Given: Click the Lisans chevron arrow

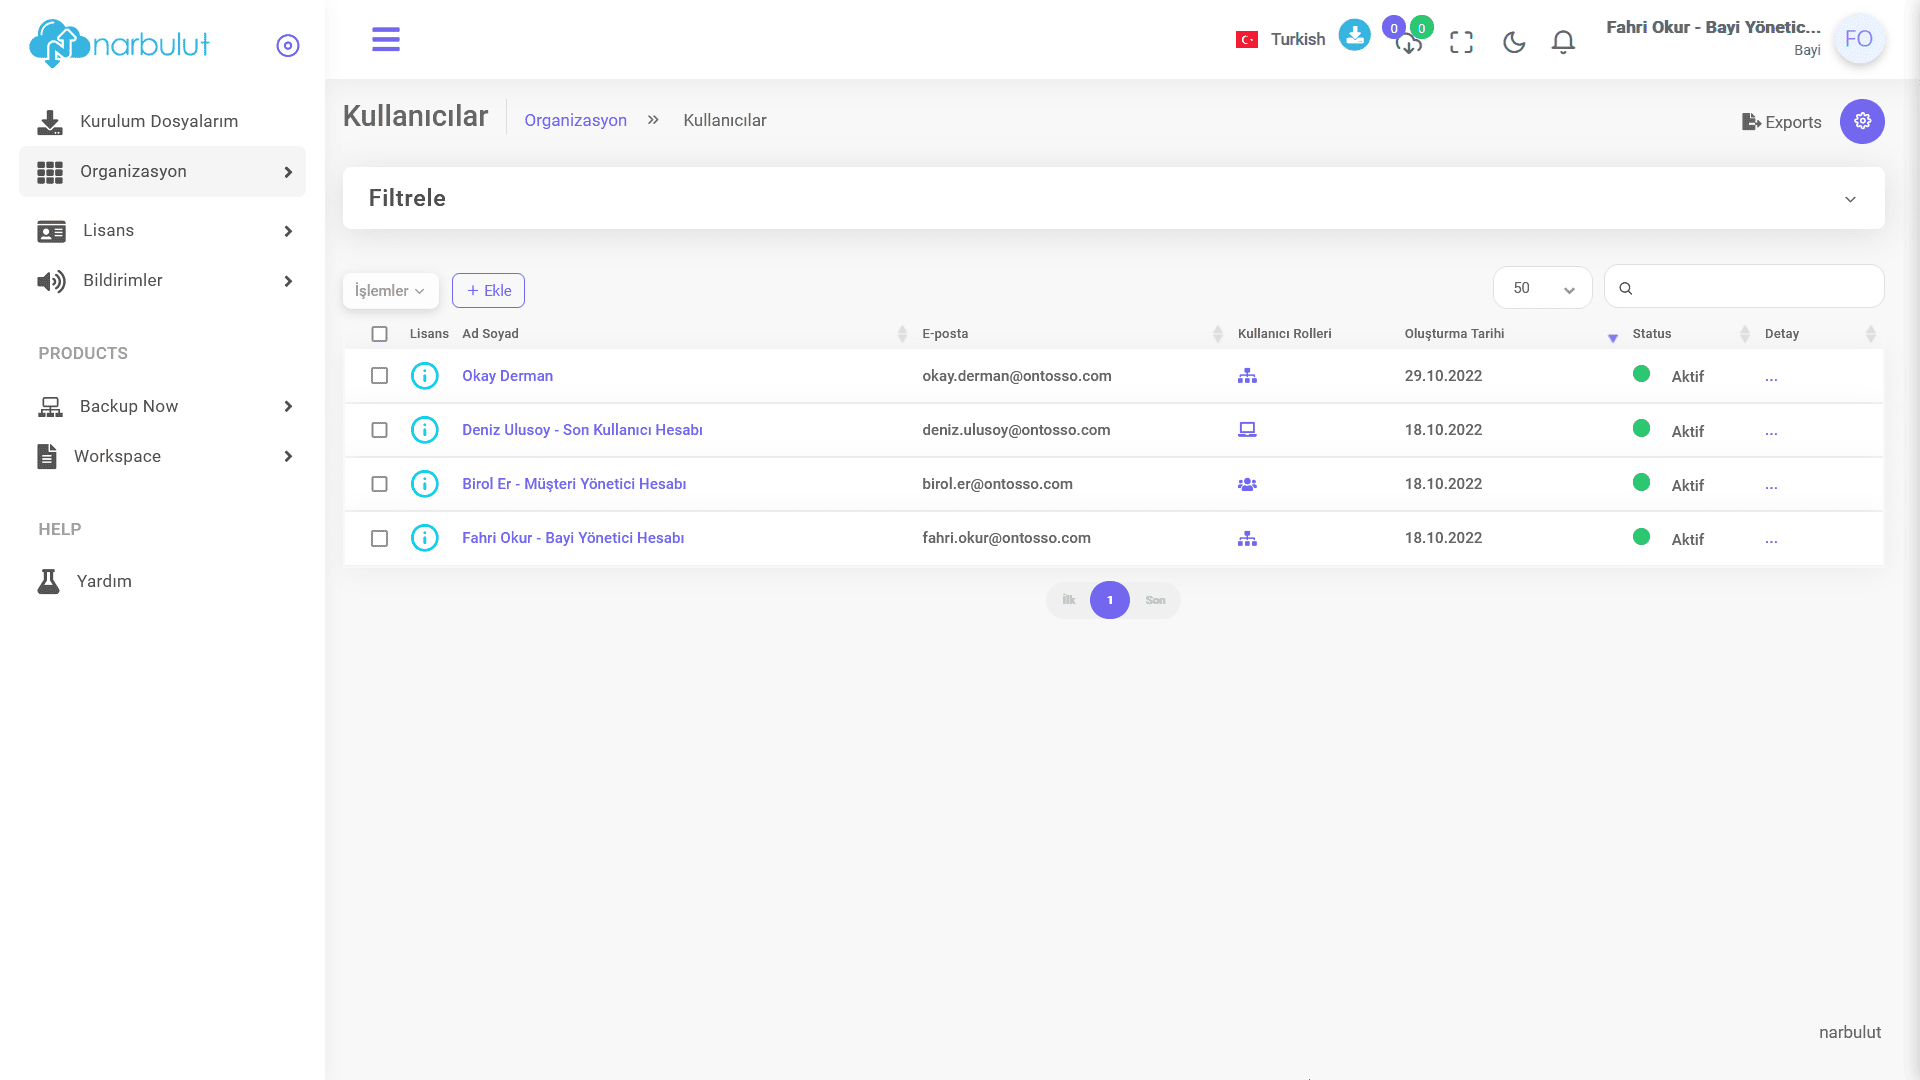Looking at the screenshot, I should click(x=288, y=231).
